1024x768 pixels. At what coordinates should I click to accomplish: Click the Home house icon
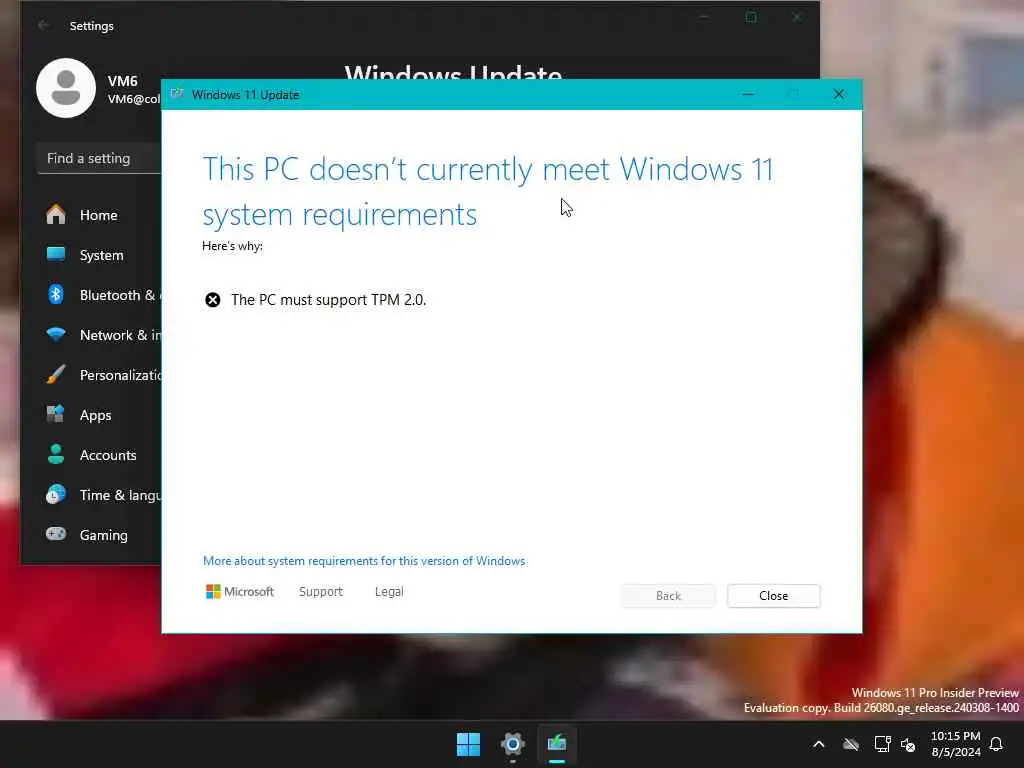coord(56,214)
